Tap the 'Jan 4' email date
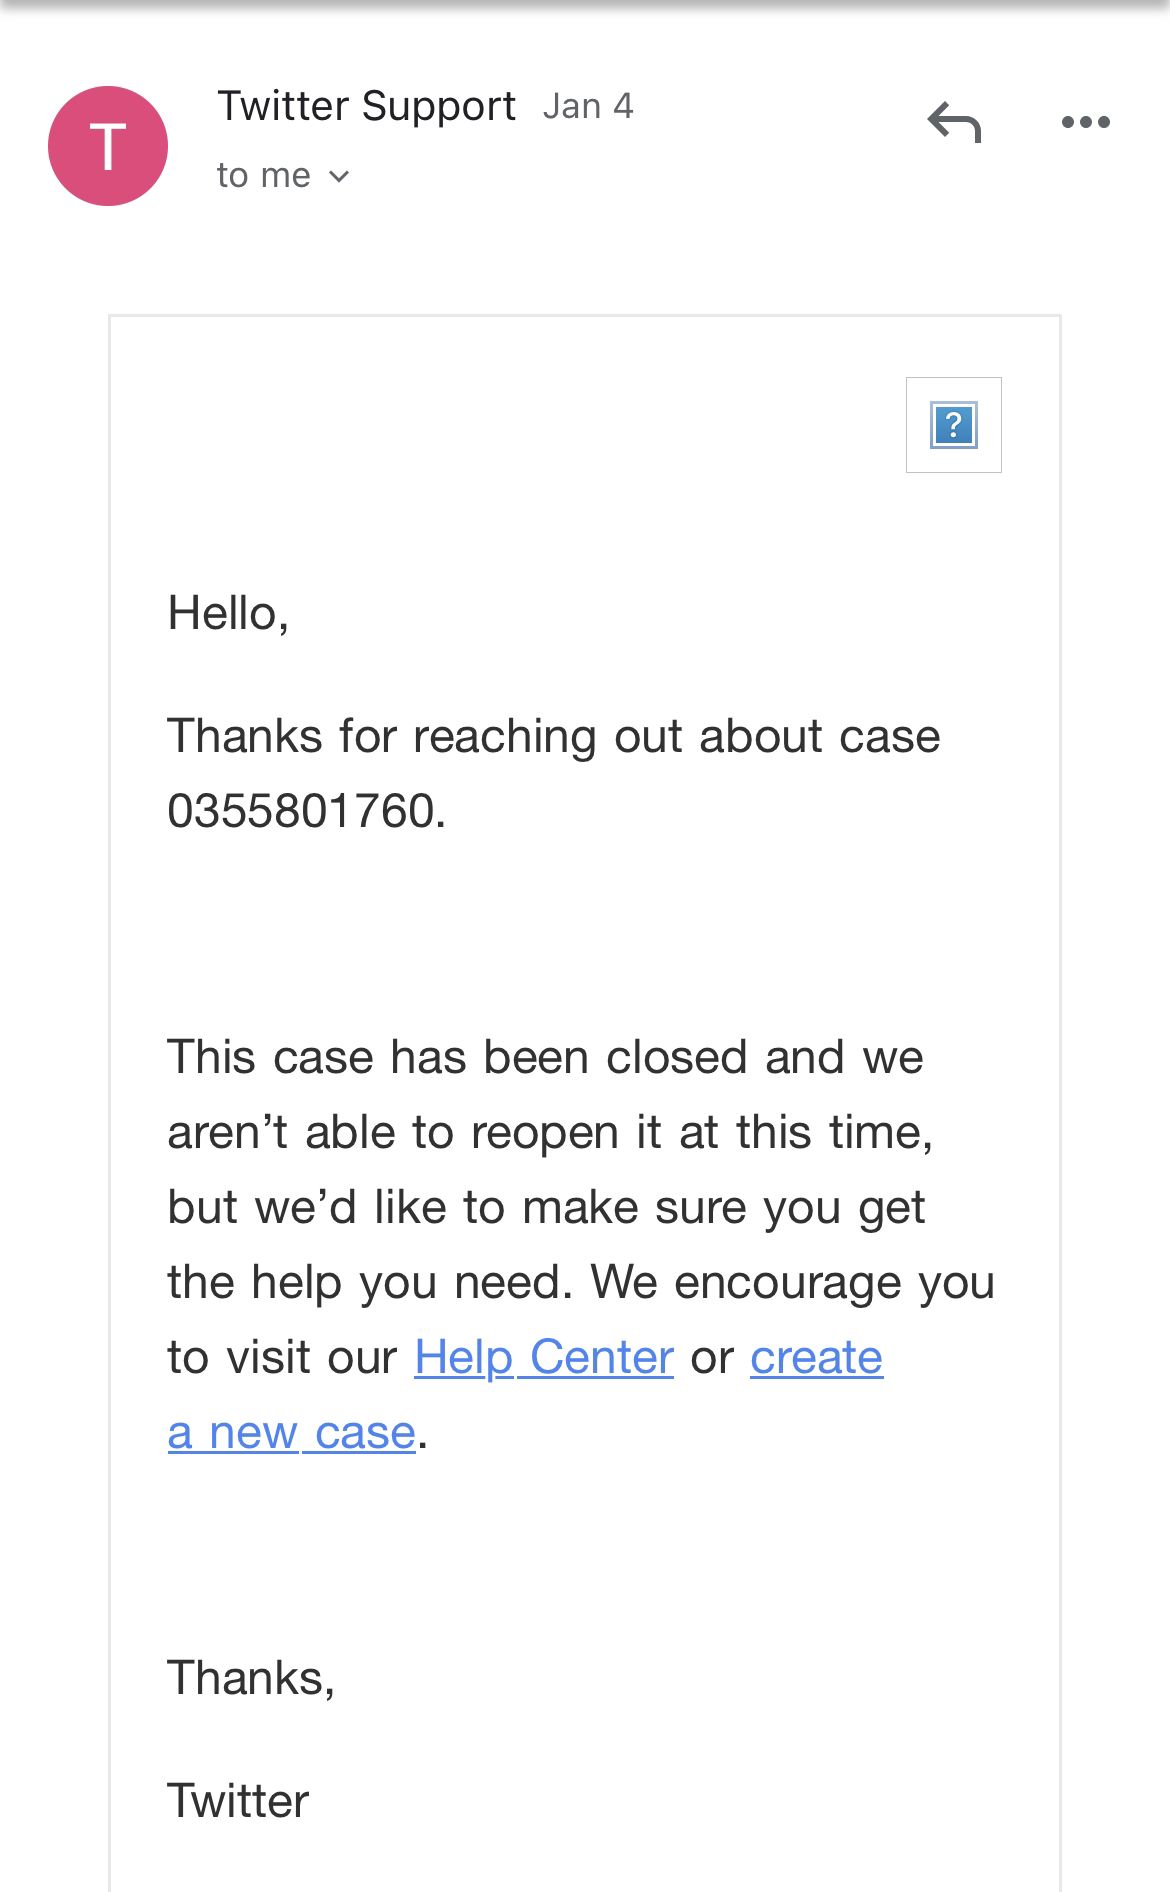Viewport: 1170px width, 1892px height. click(588, 106)
